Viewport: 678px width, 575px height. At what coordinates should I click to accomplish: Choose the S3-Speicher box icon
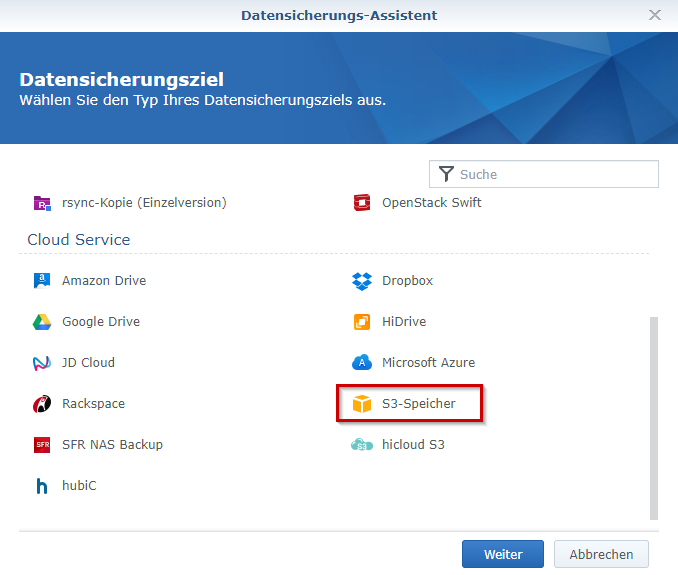[x=362, y=404]
